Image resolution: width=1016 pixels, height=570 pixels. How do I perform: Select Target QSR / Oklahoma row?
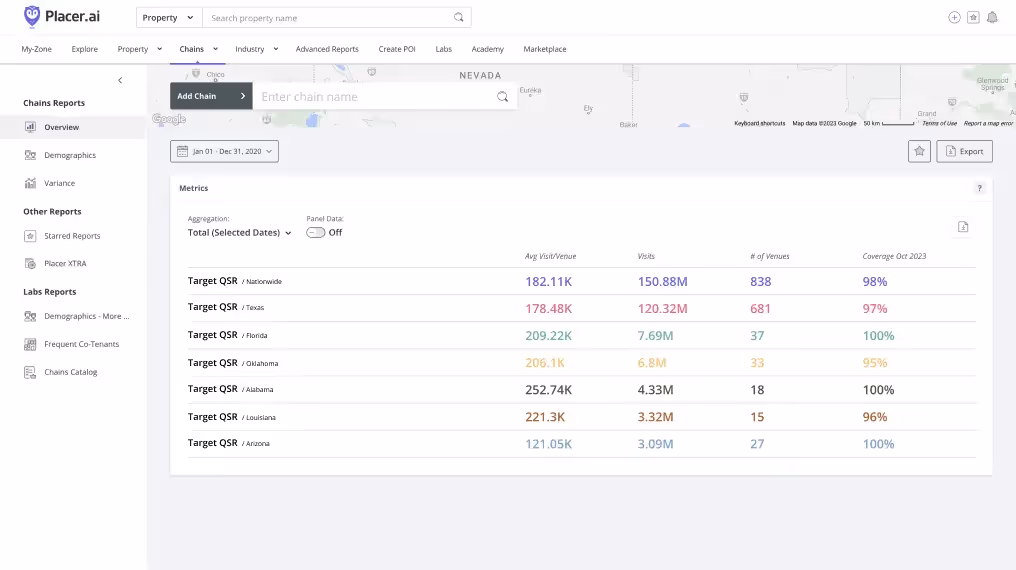(582, 363)
